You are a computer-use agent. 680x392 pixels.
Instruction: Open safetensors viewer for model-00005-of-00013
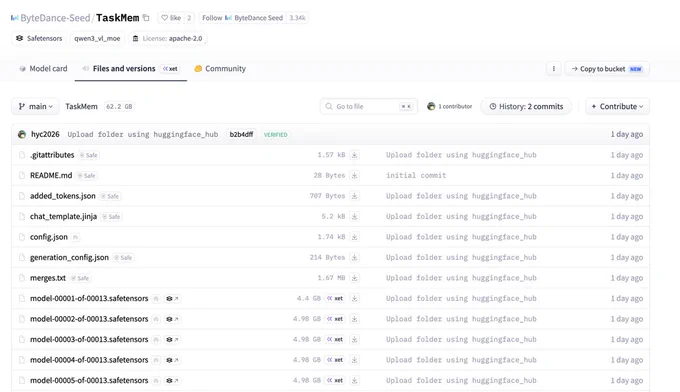(x=172, y=380)
